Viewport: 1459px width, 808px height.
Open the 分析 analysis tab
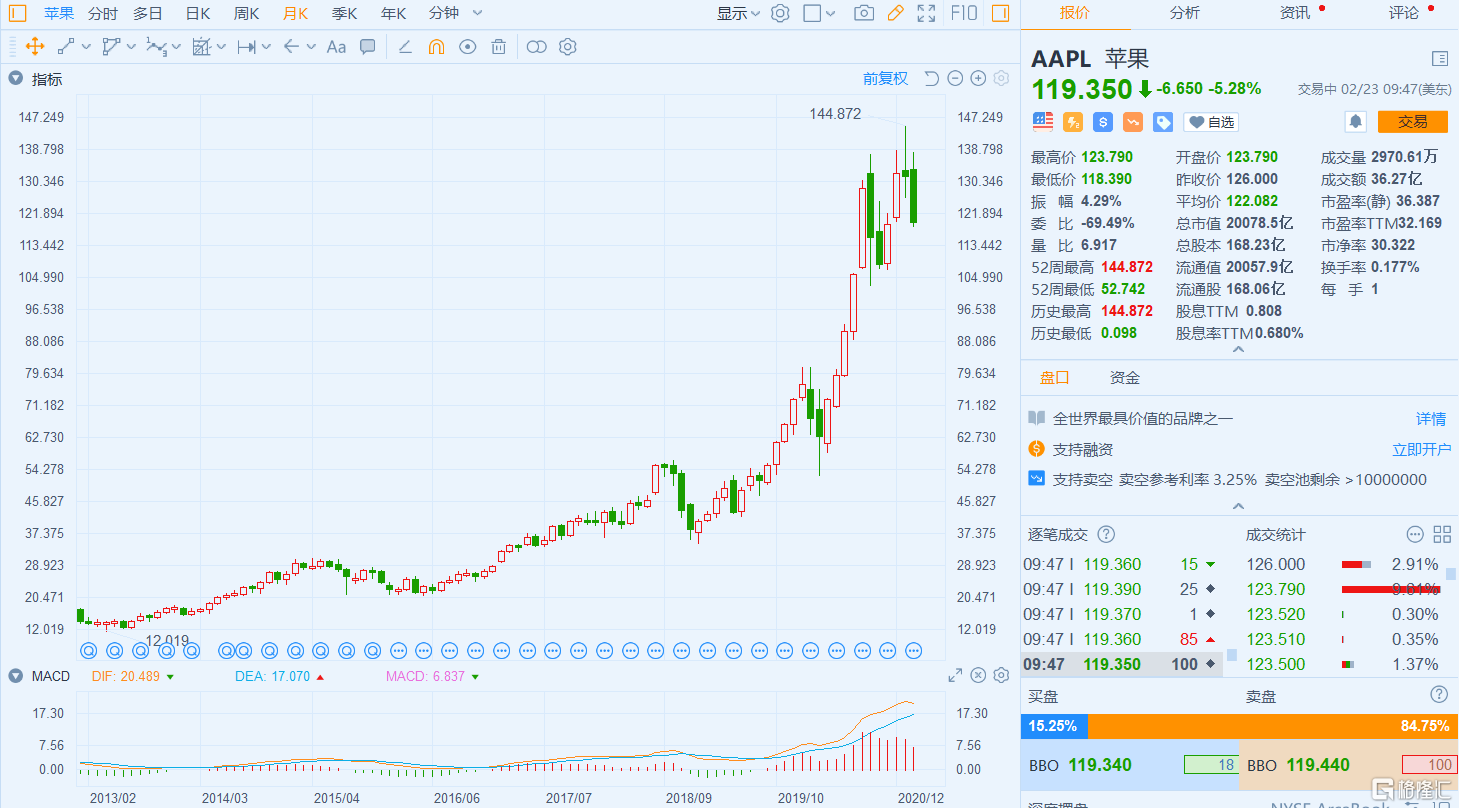tap(1184, 12)
